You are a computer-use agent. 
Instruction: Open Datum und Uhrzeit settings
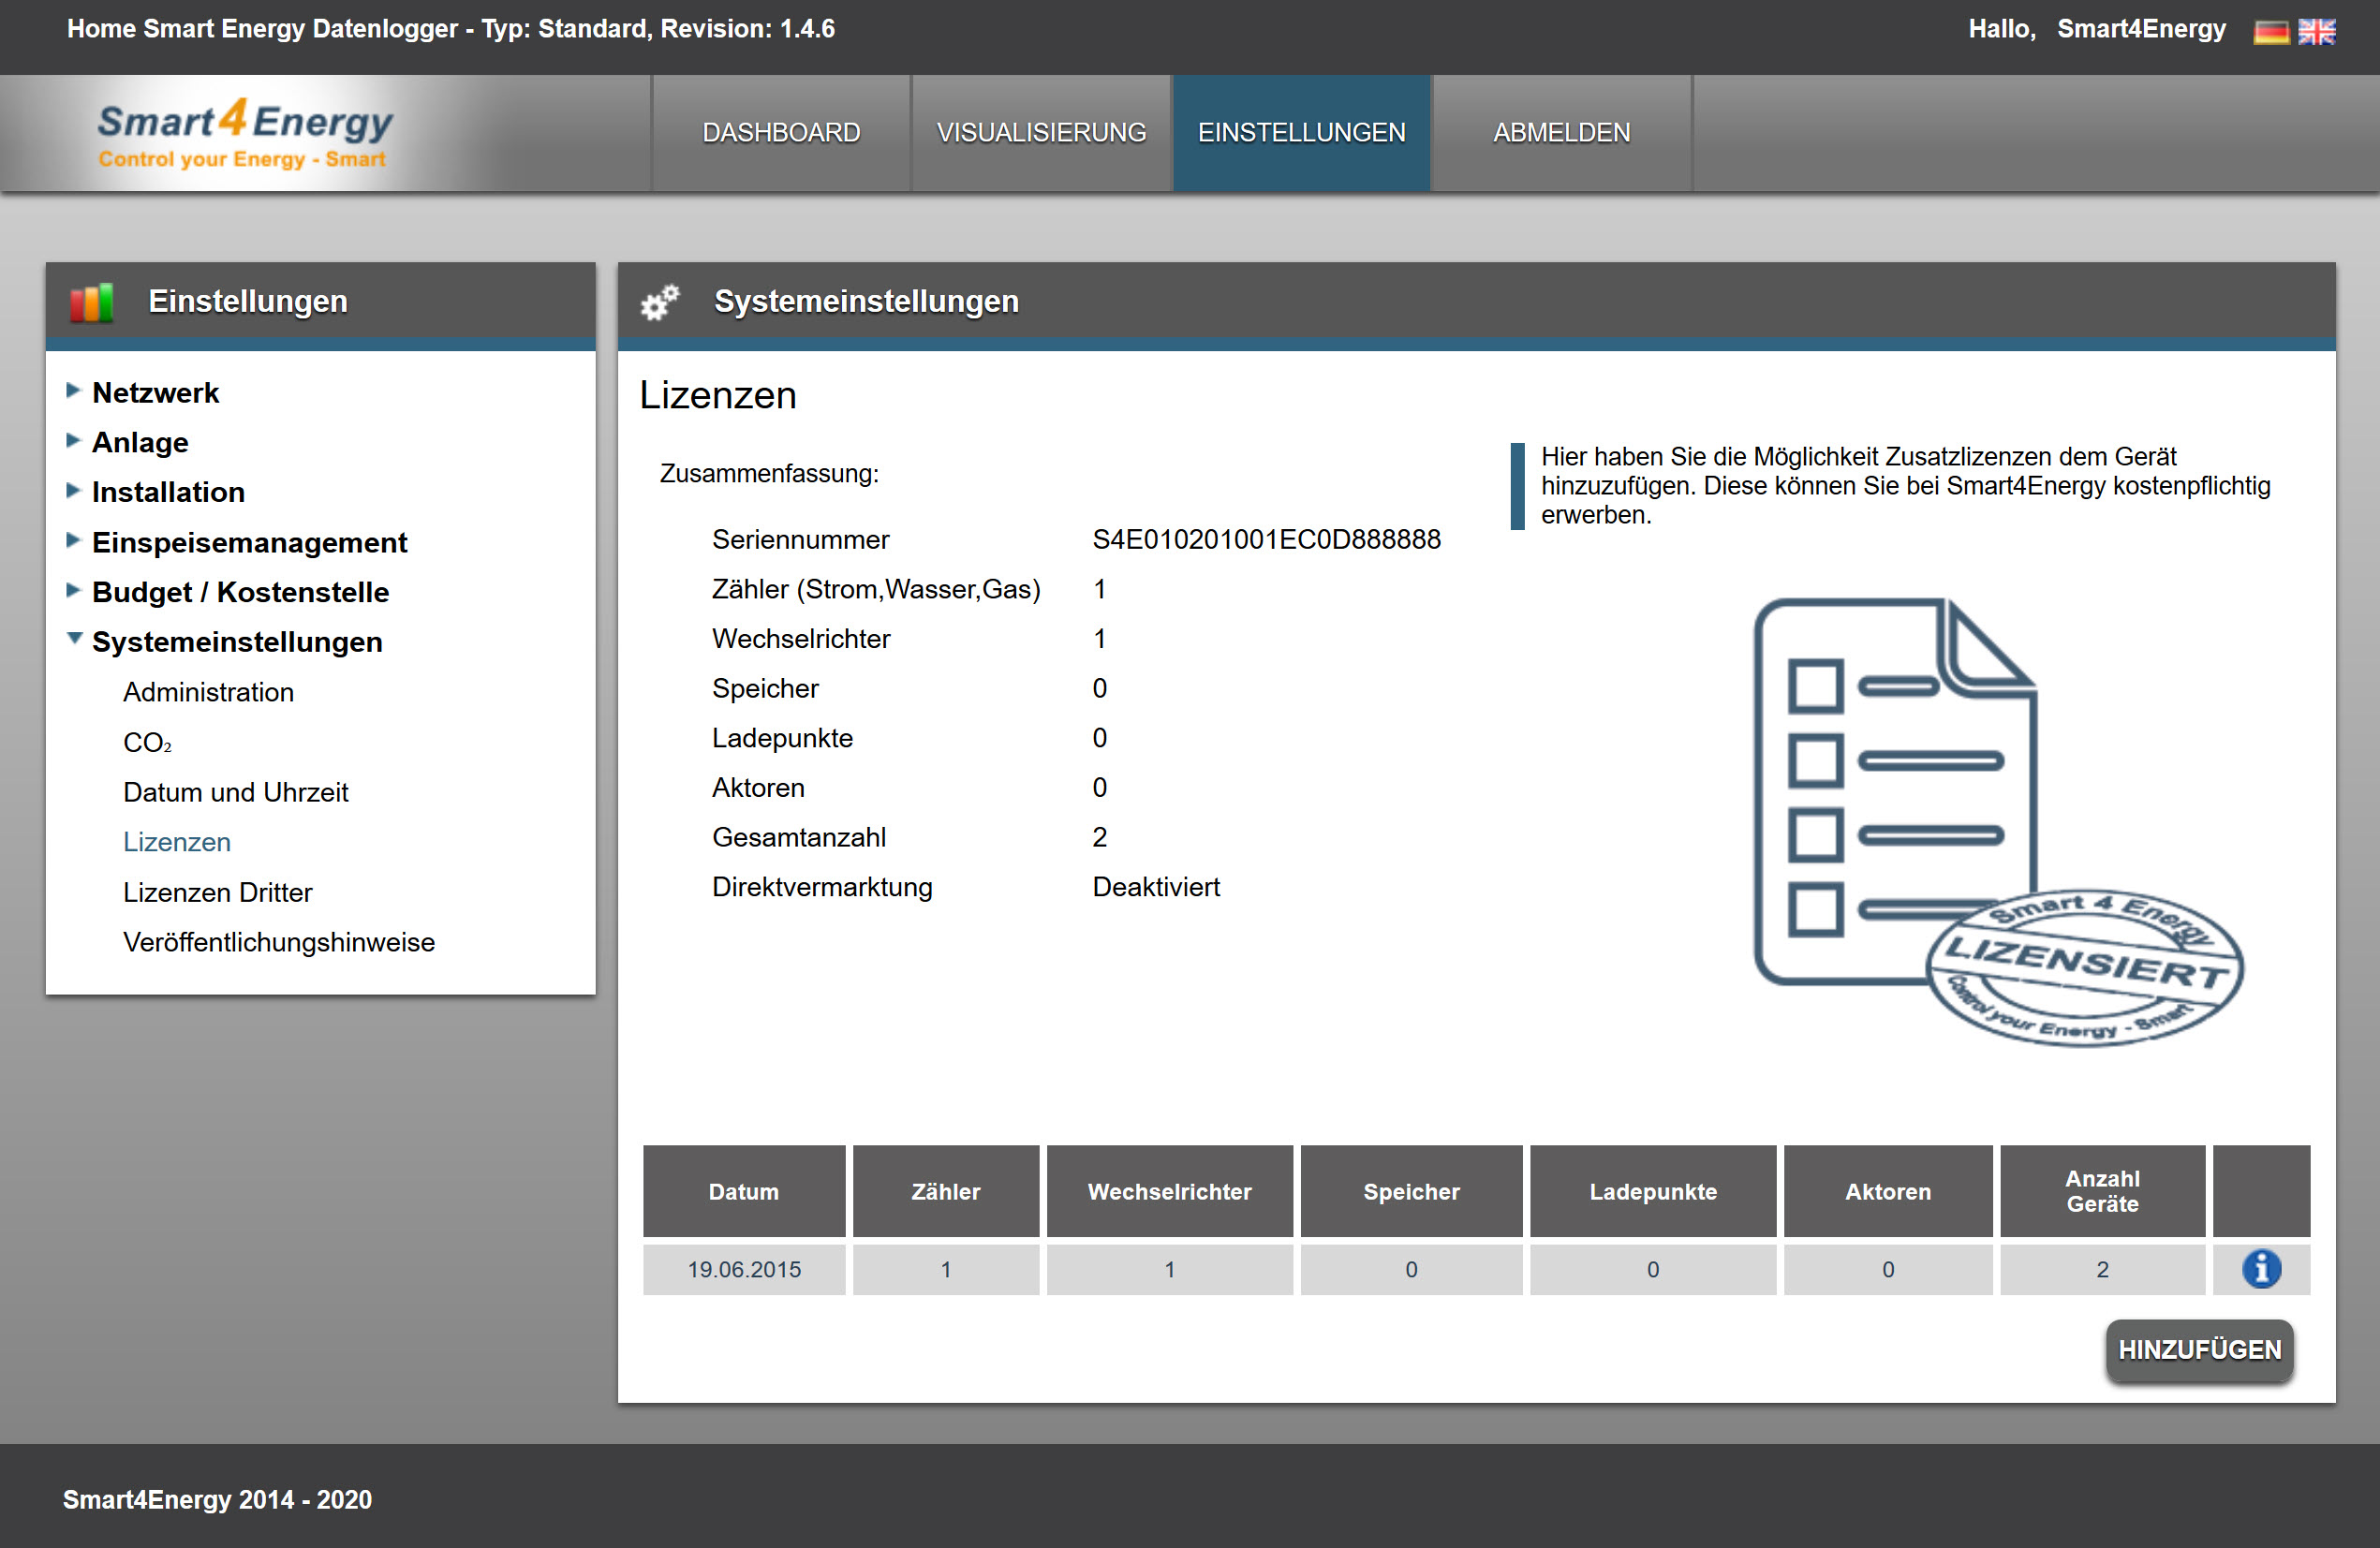235,793
